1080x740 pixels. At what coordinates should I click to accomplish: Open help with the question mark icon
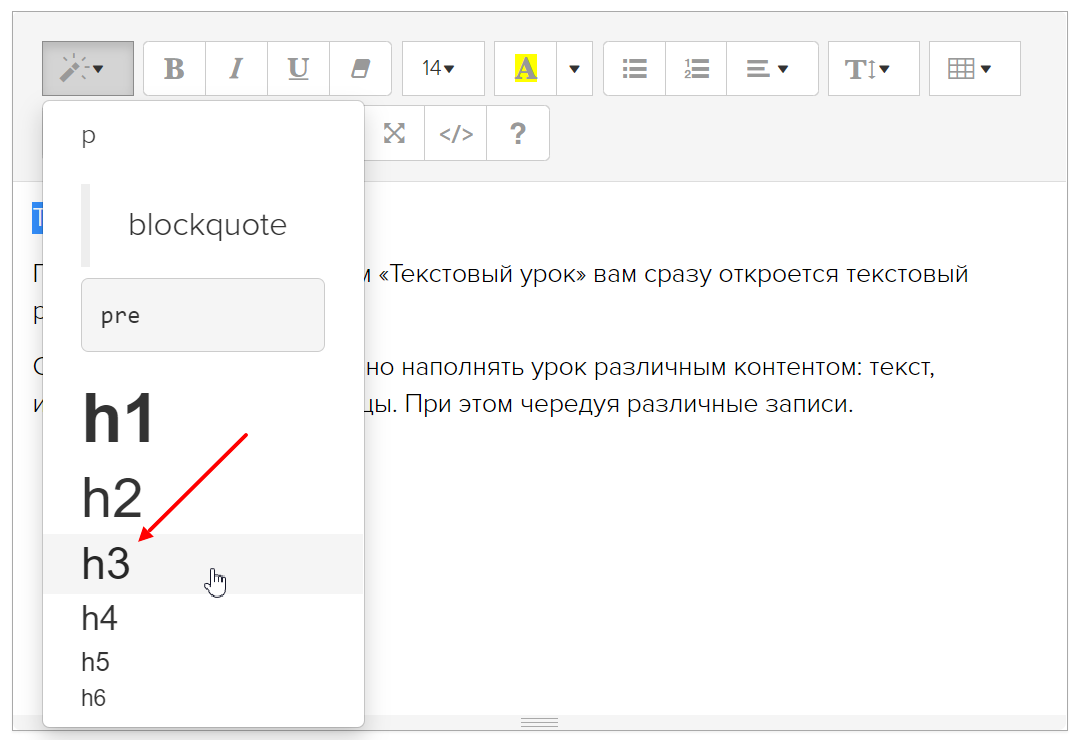pos(518,133)
